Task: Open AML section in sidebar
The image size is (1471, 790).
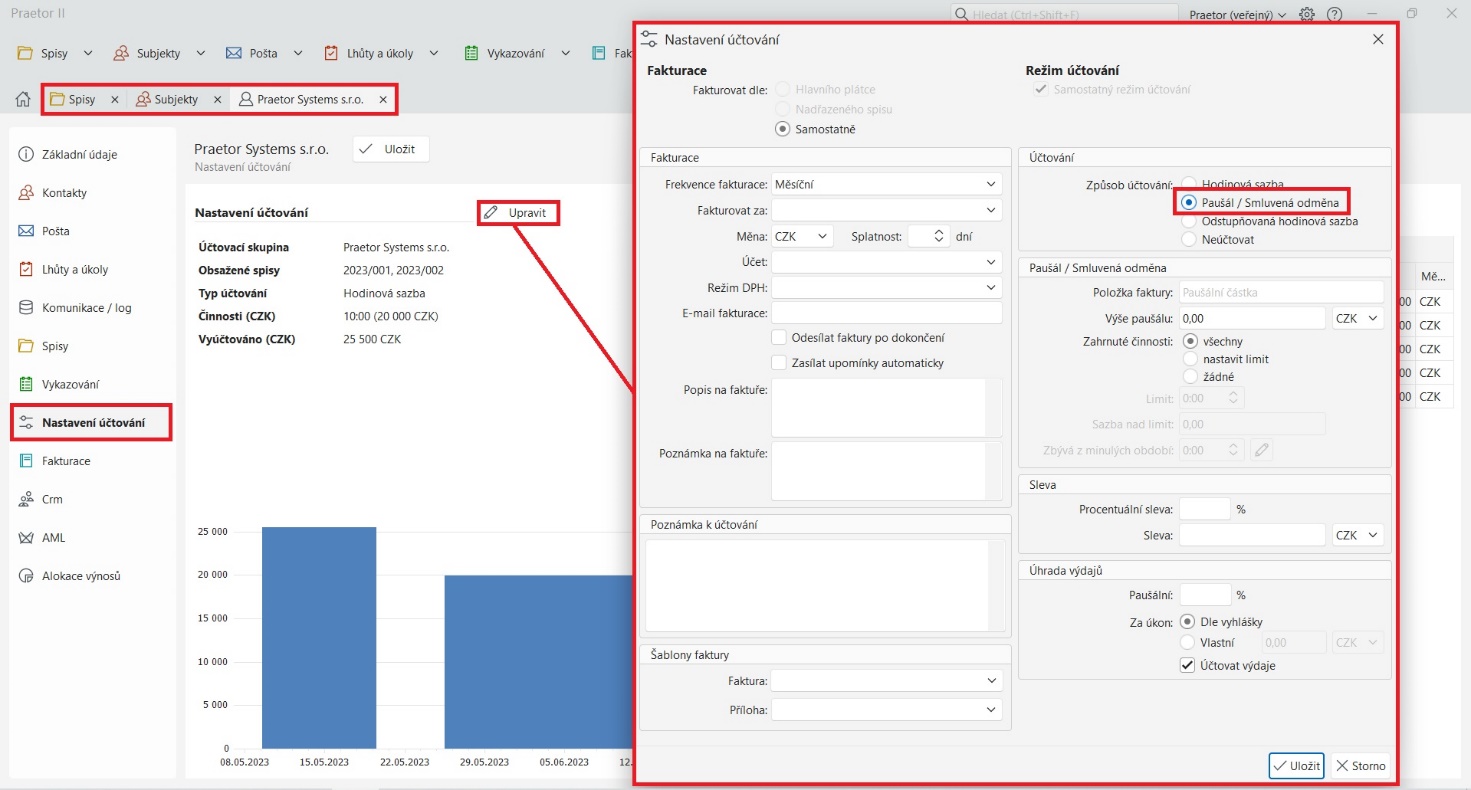Action: pos(53,538)
